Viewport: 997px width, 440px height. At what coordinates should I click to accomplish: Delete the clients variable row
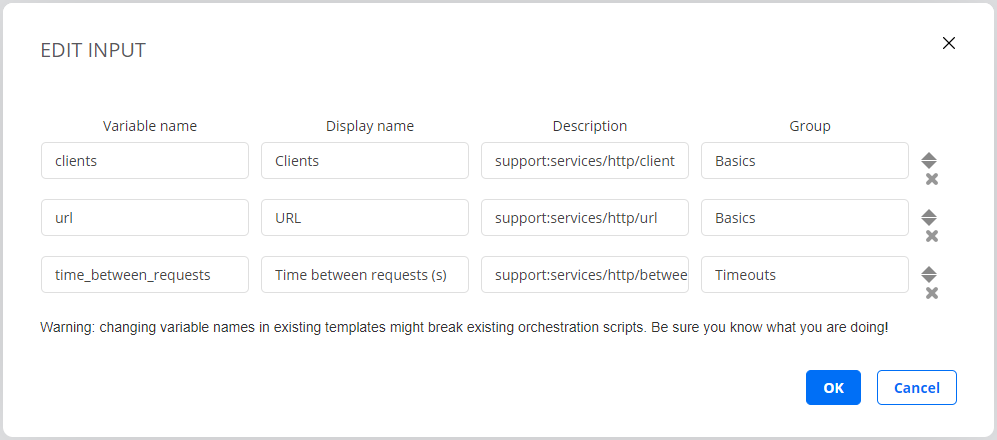point(931,179)
